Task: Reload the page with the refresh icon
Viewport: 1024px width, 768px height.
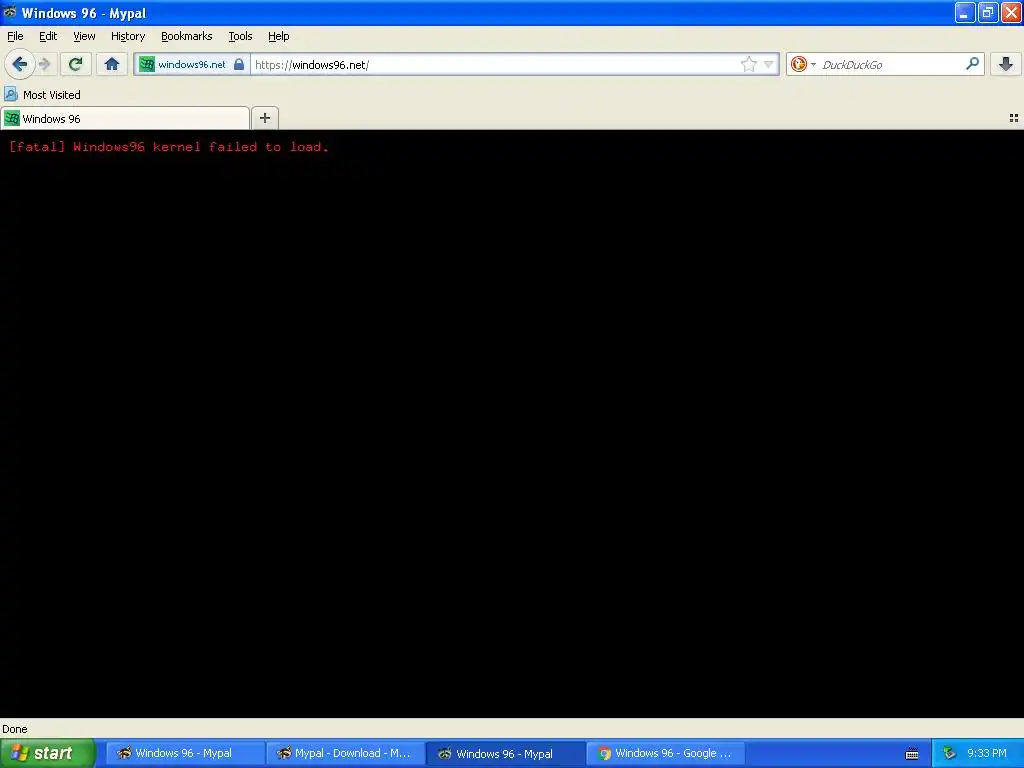Action: pyautogui.click(x=75, y=64)
